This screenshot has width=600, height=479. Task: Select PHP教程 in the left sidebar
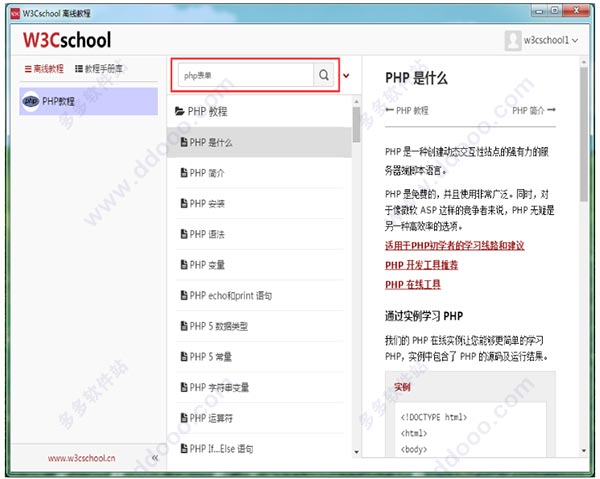pos(88,101)
